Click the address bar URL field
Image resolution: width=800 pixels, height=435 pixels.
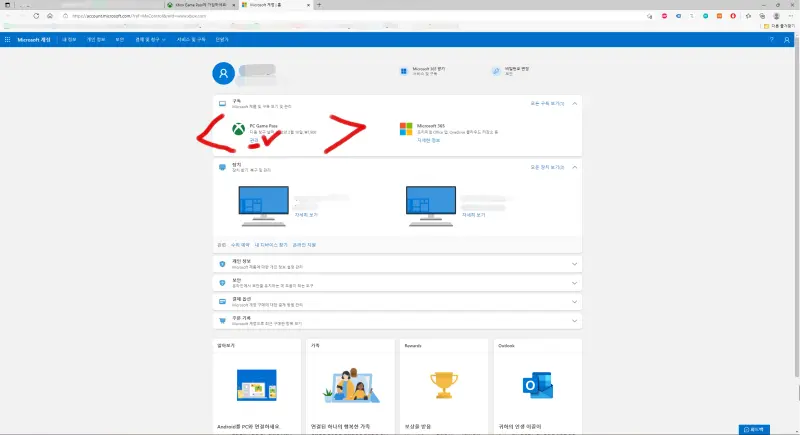tap(352, 16)
